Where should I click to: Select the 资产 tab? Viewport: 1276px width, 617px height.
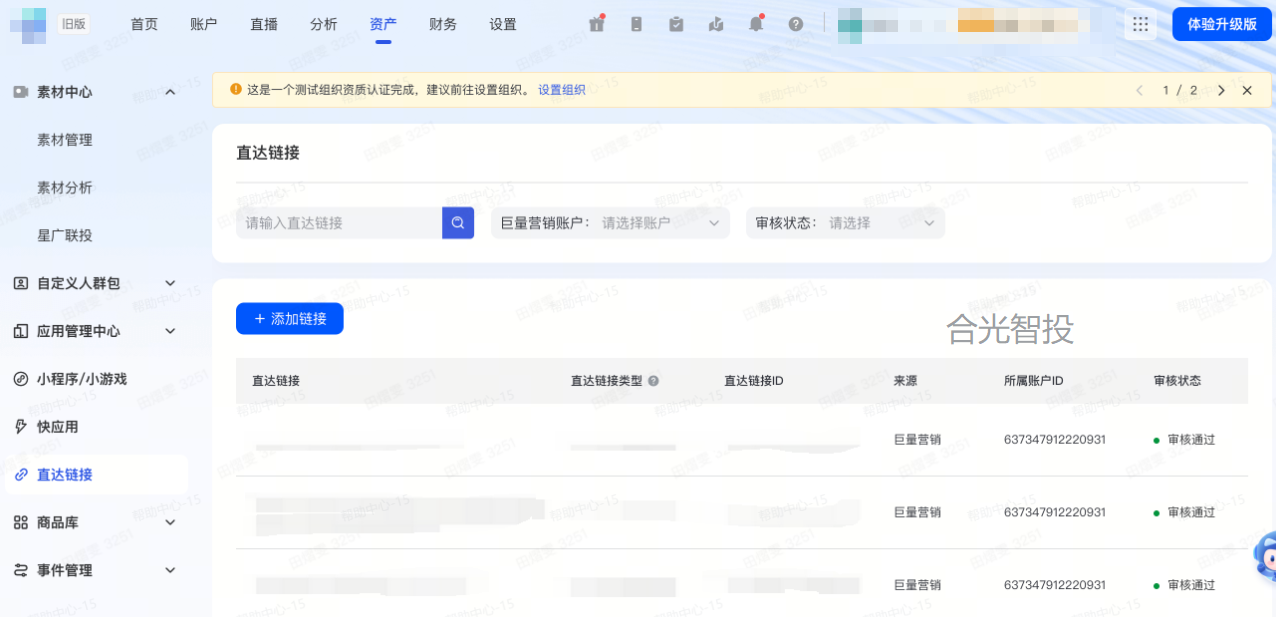click(x=383, y=24)
